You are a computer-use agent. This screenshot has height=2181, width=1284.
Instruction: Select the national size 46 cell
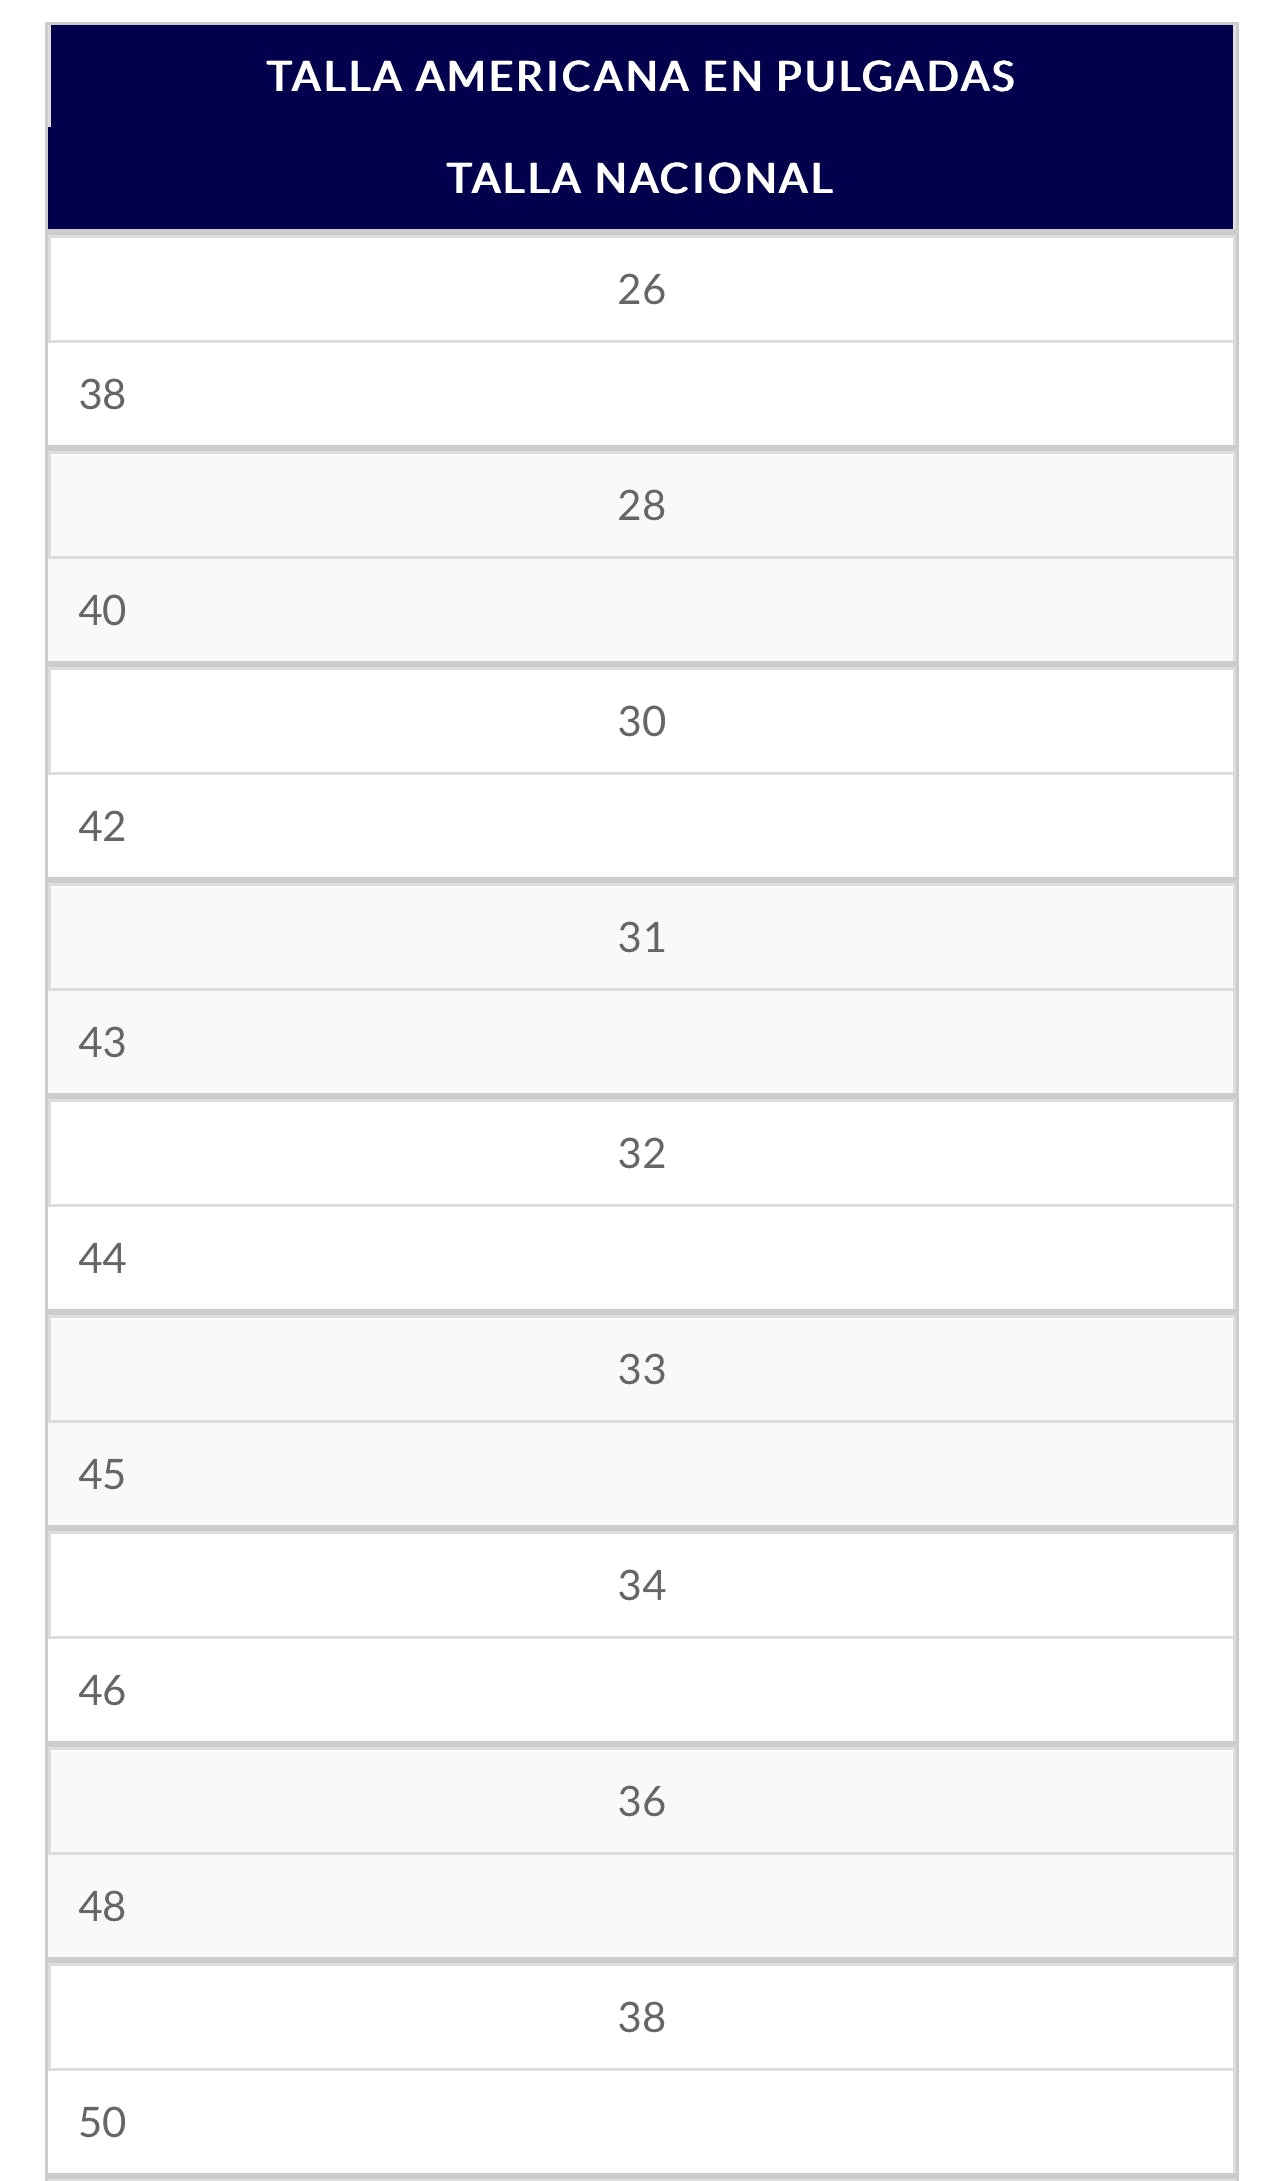(102, 1690)
